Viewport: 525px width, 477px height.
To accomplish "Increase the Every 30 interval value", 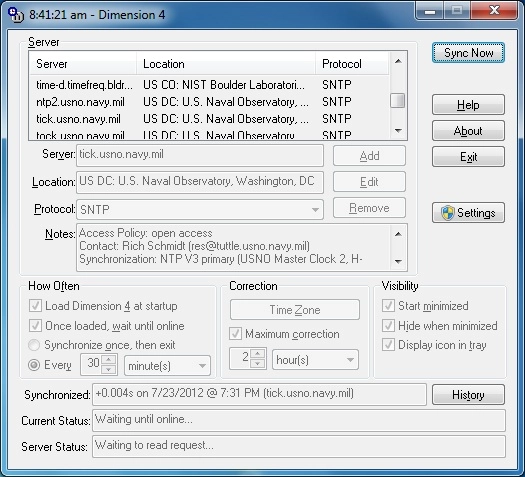I will coord(109,360).
